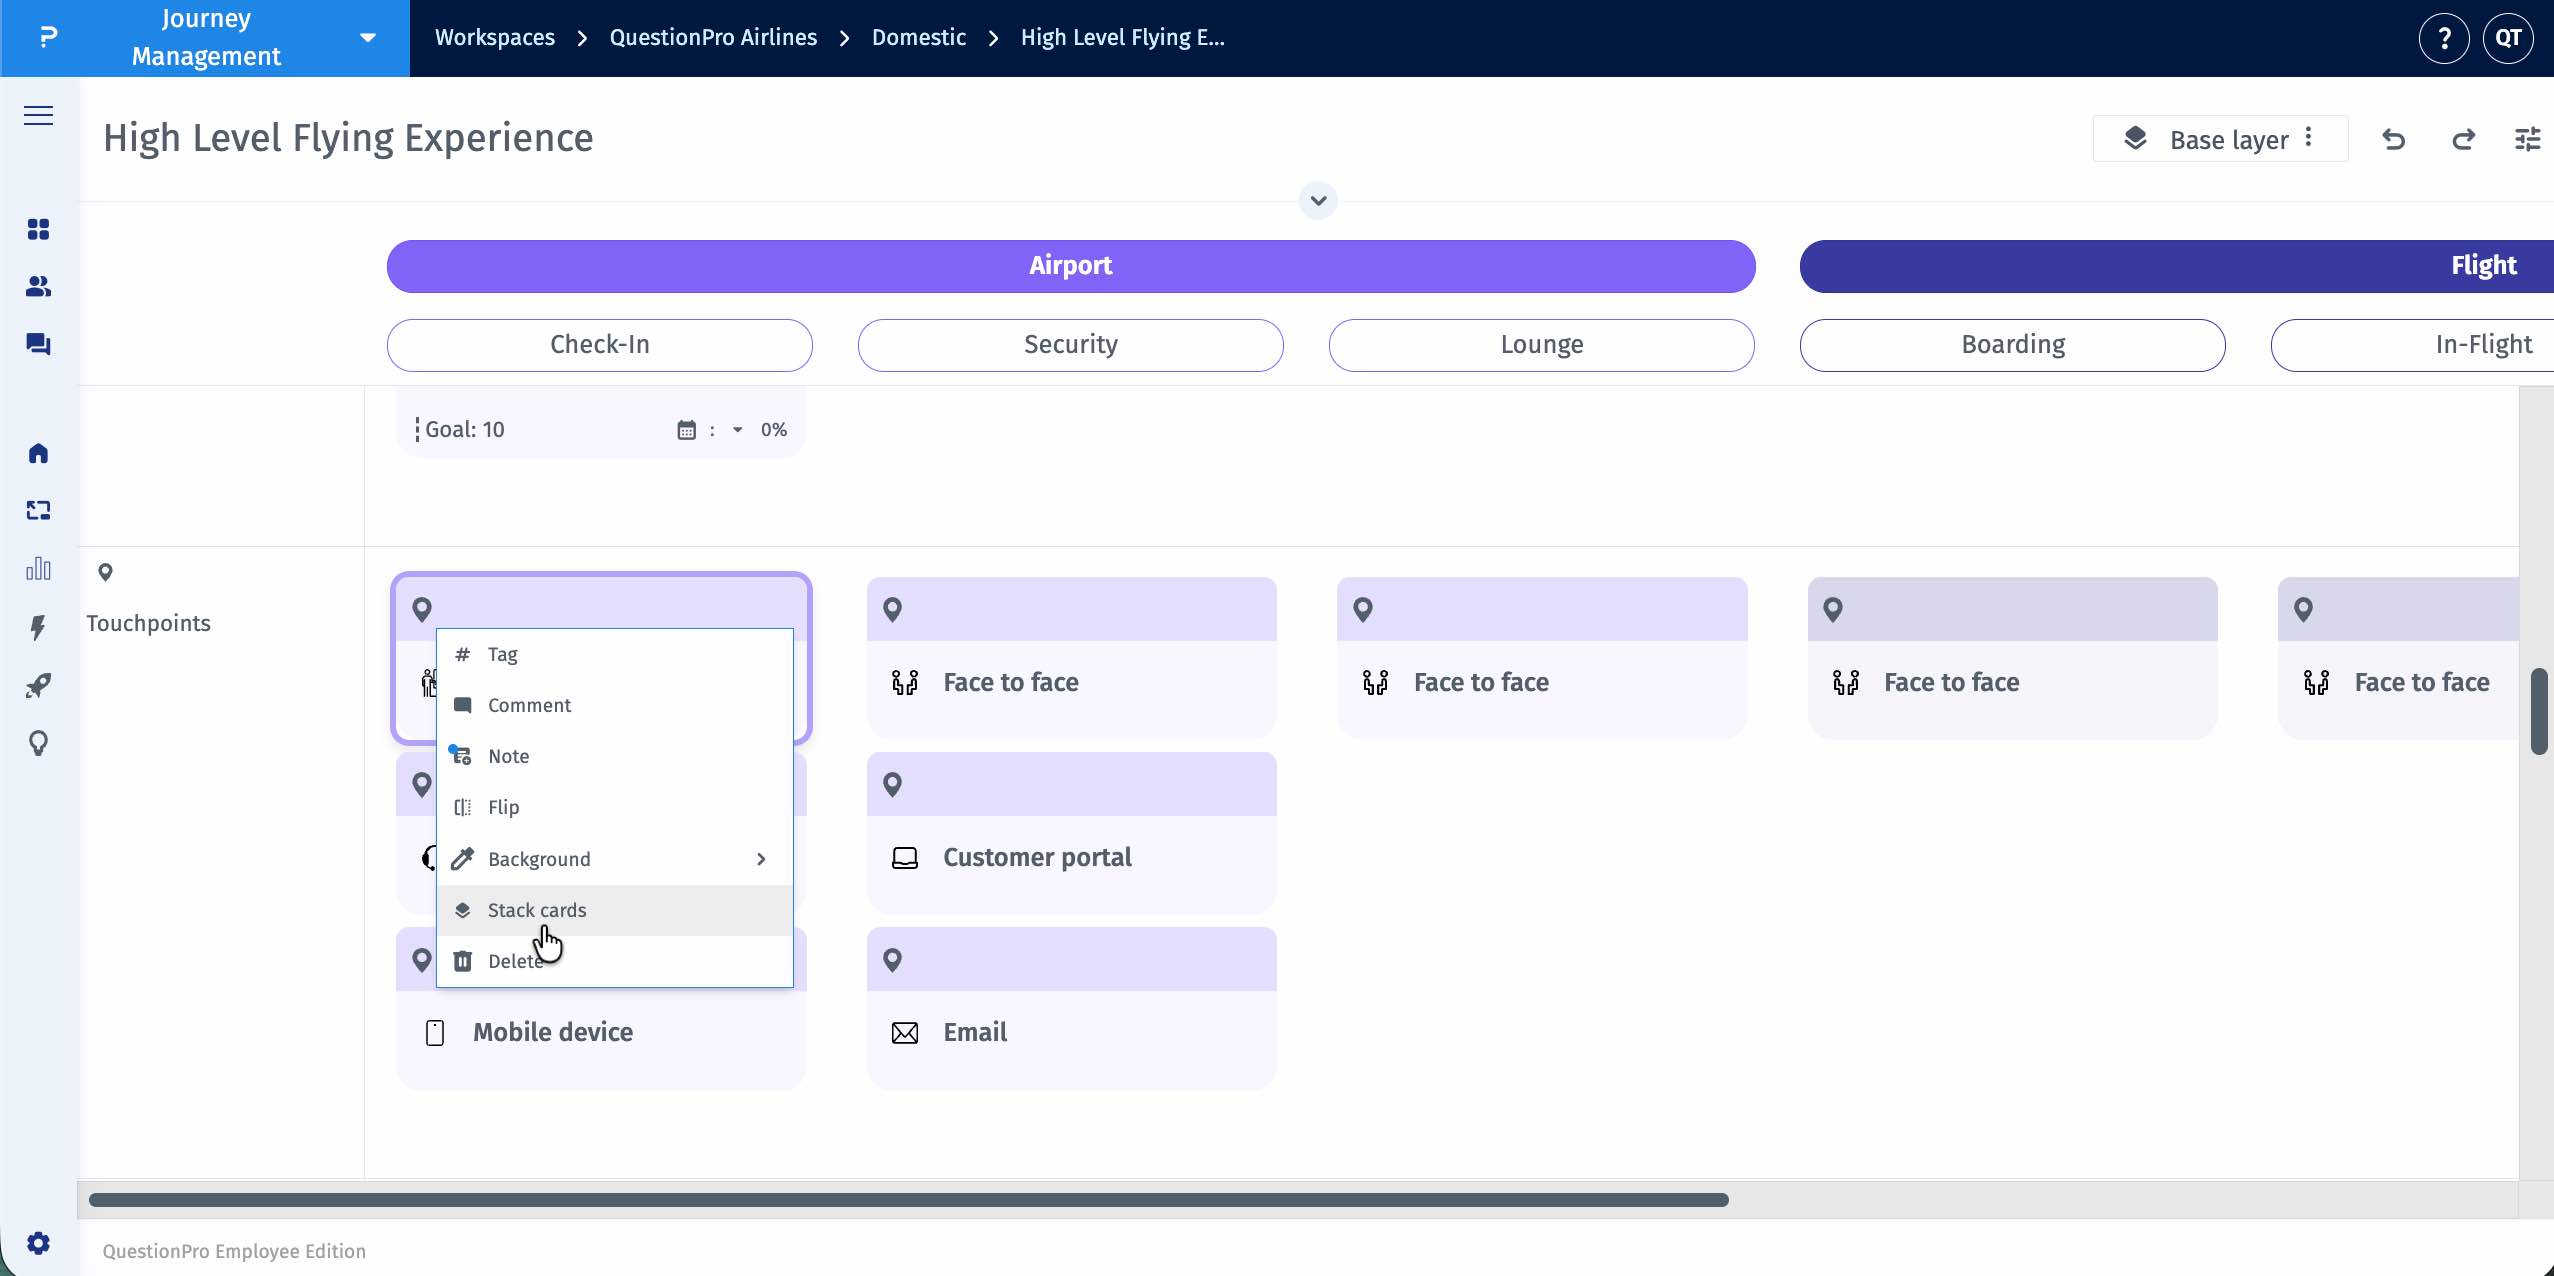Open the dashboard grid icon in sidebar
The width and height of the screenshot is (2554, 1276).
(38, 229)
